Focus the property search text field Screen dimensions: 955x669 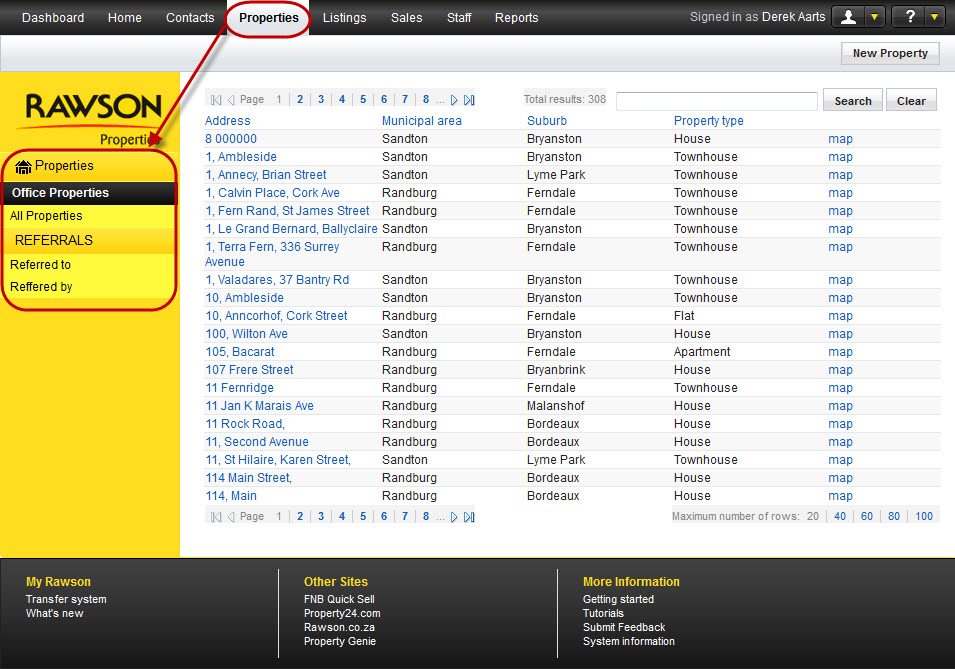pyautogui.click(x=716, y=101)
